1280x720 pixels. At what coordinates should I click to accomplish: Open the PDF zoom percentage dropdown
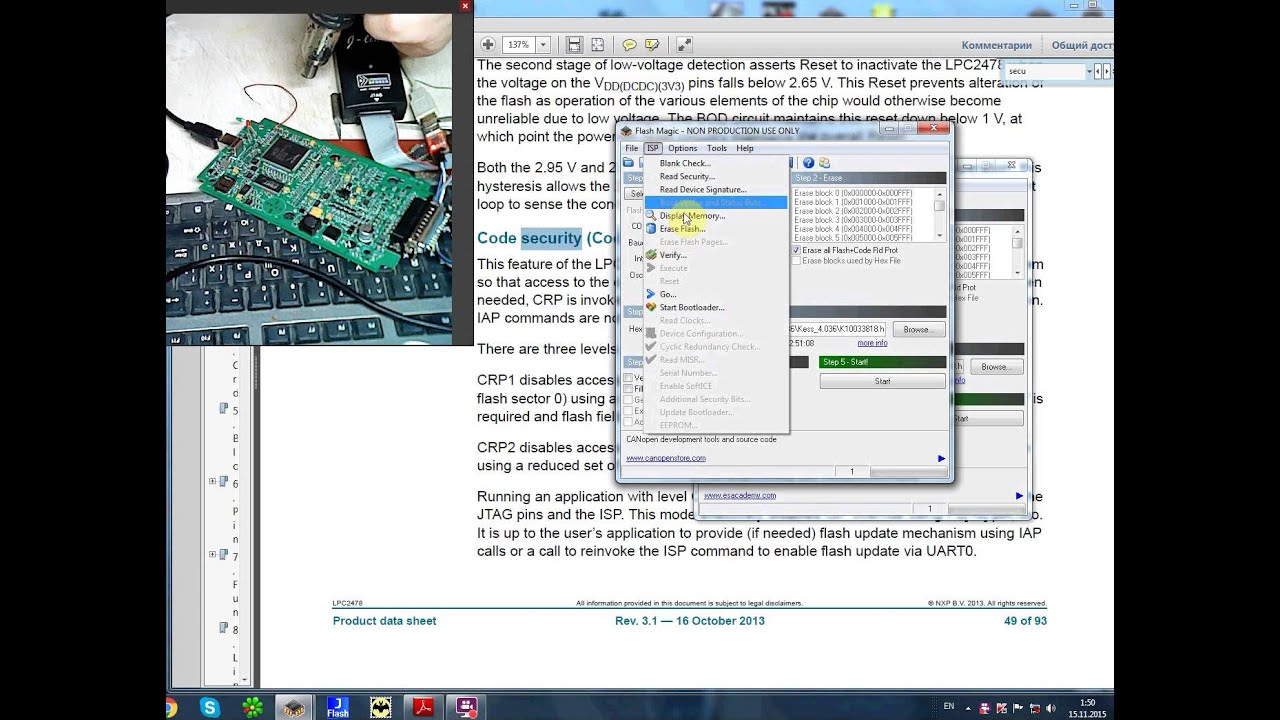point(543,45)
